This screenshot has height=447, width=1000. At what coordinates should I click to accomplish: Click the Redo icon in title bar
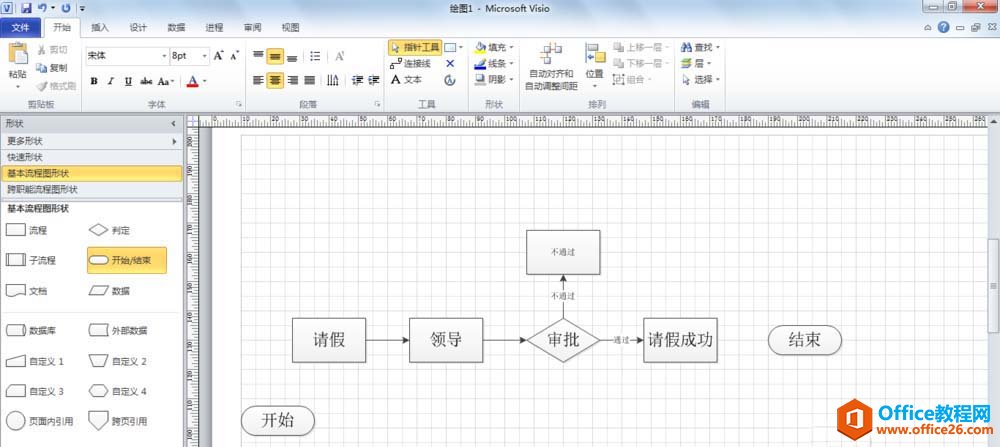click(x=66, y=8)
